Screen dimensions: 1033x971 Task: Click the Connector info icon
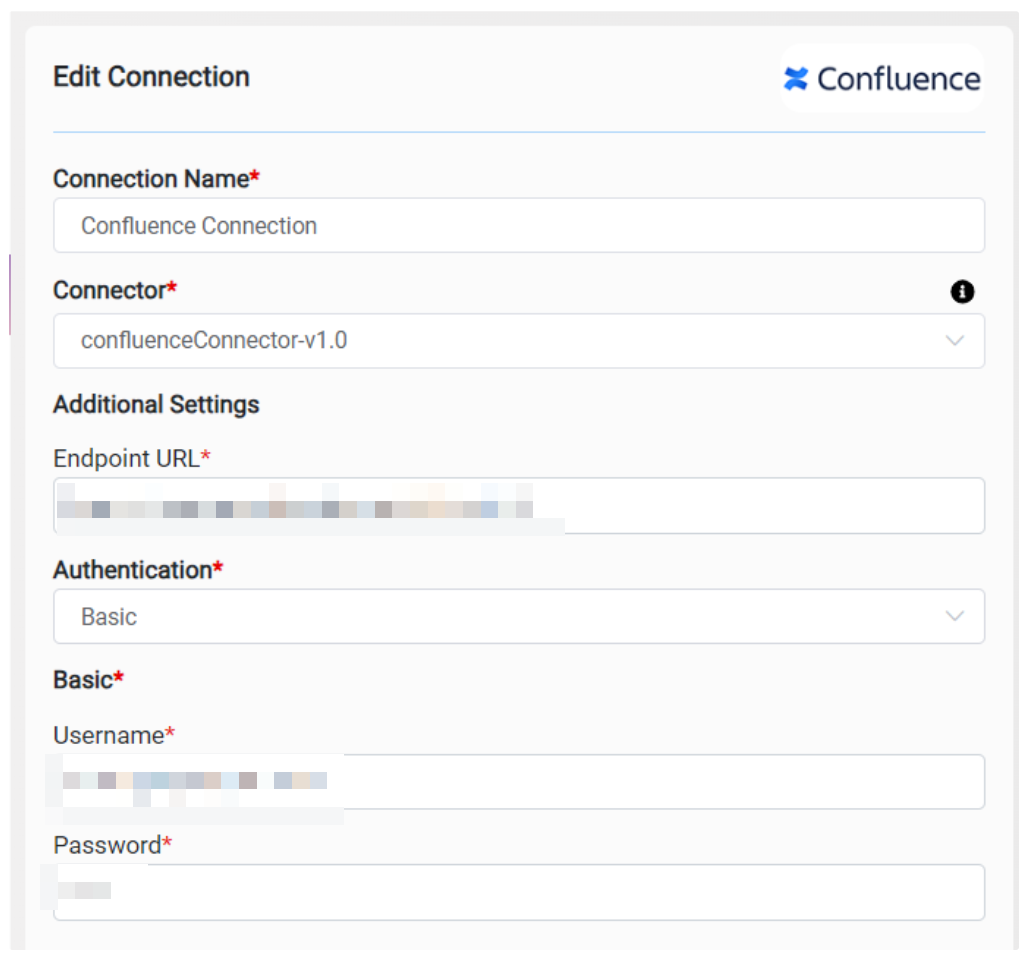(x=962, y=291)
